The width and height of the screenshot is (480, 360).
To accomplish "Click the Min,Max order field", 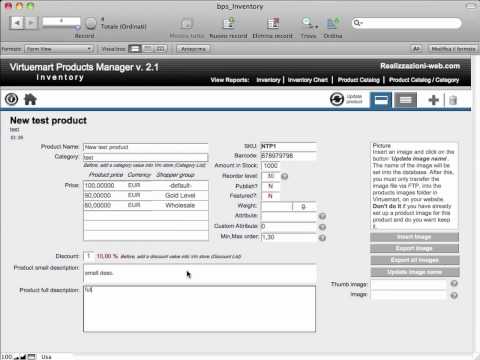I will tap(288, 237).
